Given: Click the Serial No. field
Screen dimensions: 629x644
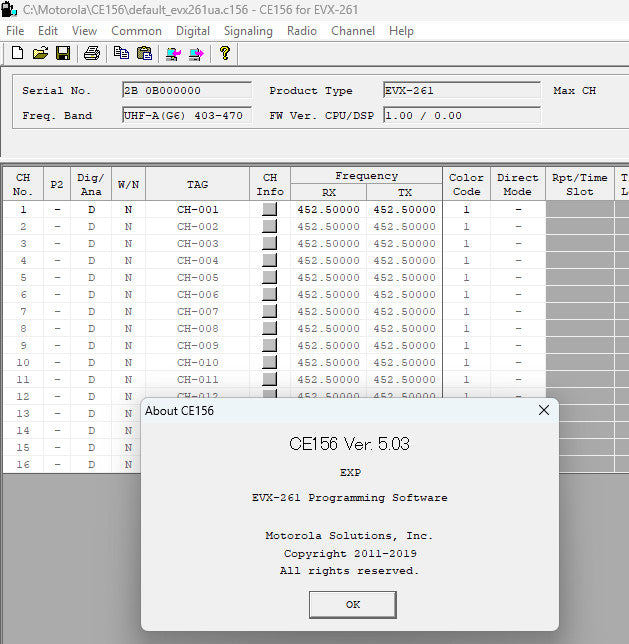Looking at the screenshot, I should coord(187,90).
